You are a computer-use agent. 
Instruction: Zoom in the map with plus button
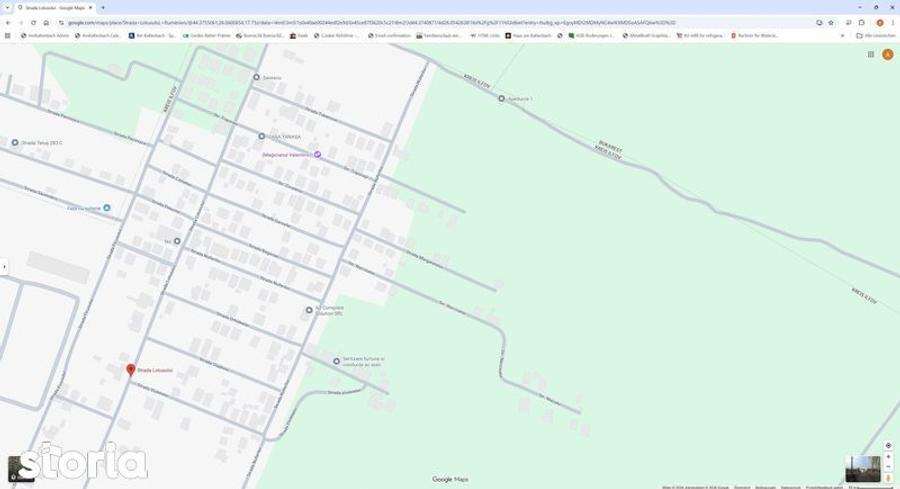(888, 456)
